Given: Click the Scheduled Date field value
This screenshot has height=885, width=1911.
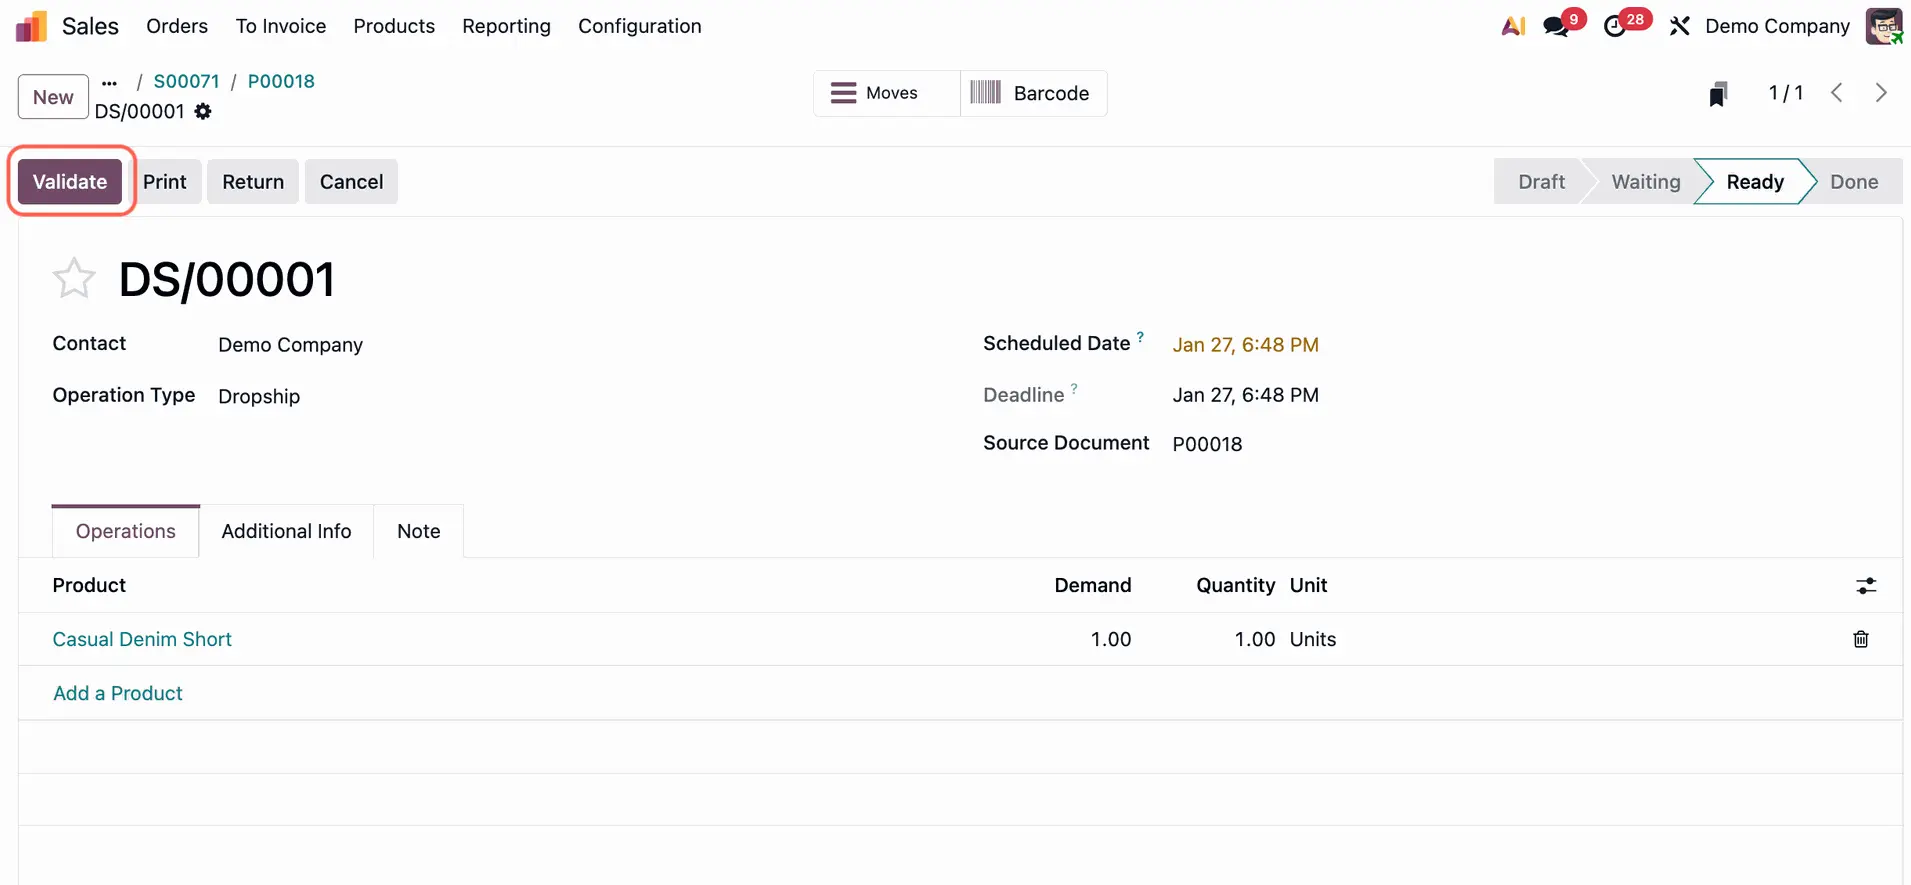Looking at the screenshot, I should pos(1245,345).
